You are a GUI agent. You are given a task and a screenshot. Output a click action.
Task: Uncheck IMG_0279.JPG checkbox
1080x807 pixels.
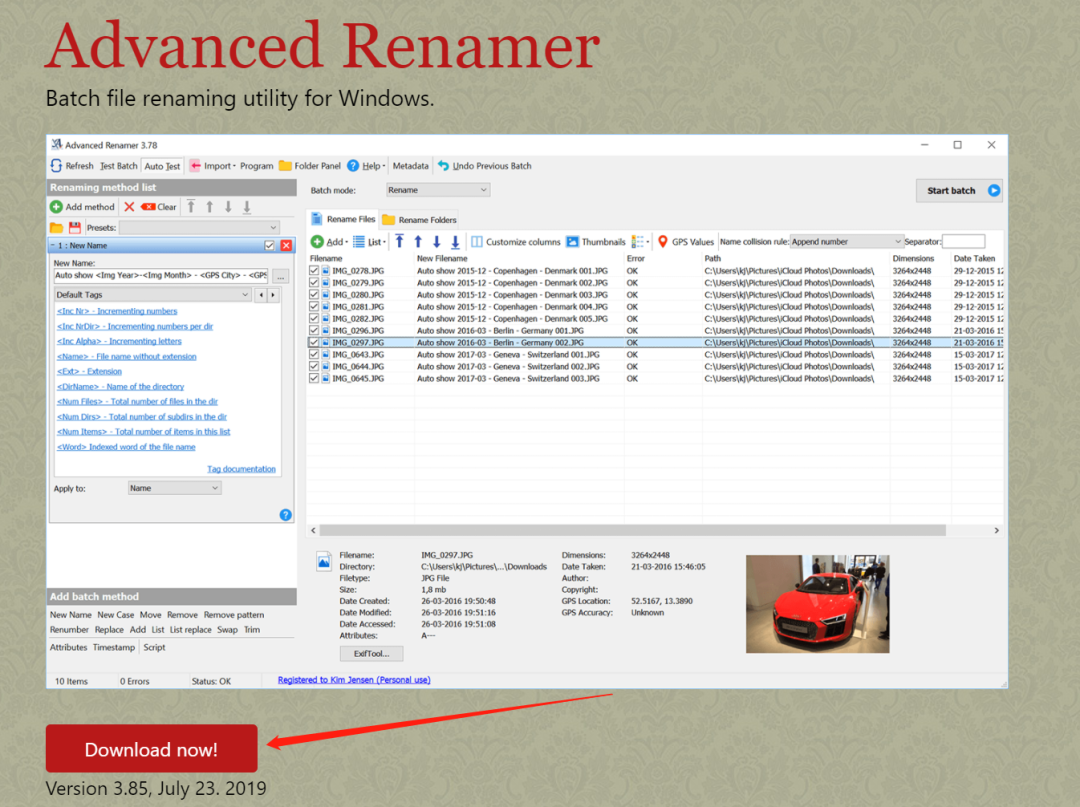(314, 282)
